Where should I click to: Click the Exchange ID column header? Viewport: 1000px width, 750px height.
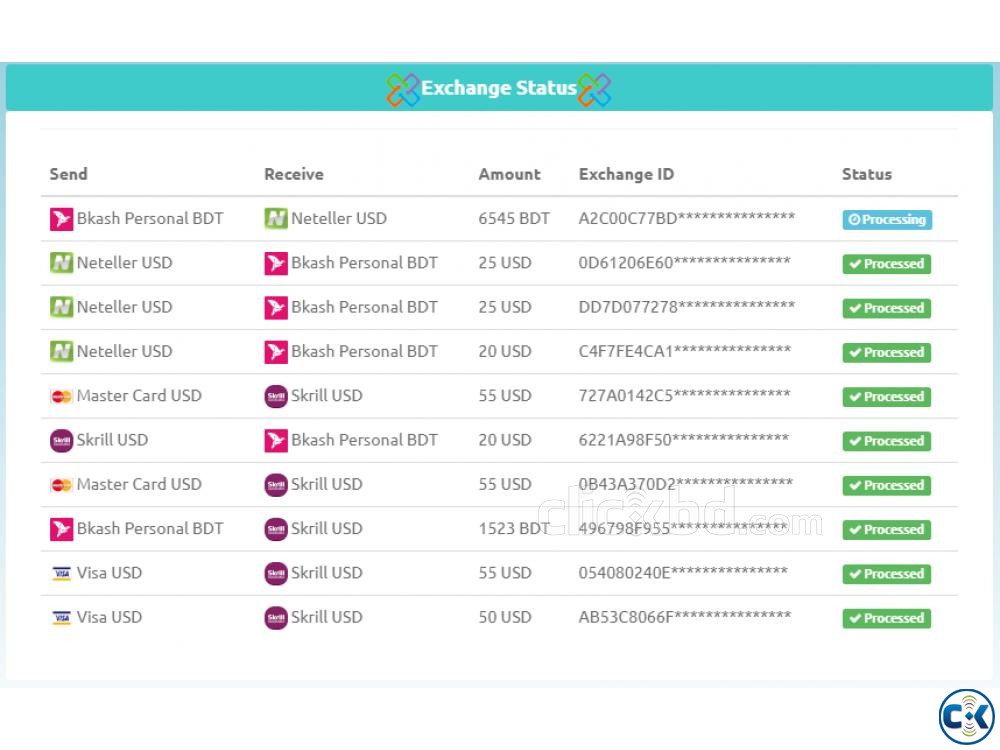pyautogui.click(x=626, y=175)
